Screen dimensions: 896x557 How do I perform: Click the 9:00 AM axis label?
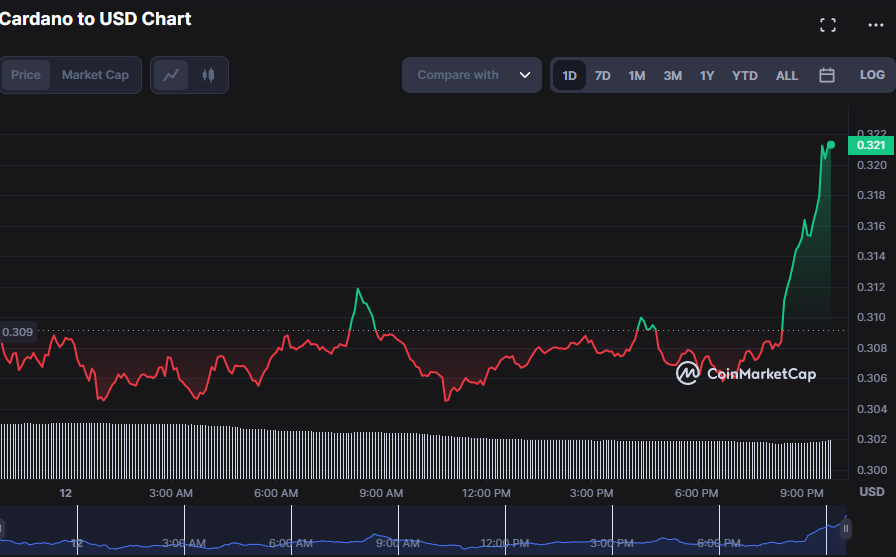tap(381, 493)
